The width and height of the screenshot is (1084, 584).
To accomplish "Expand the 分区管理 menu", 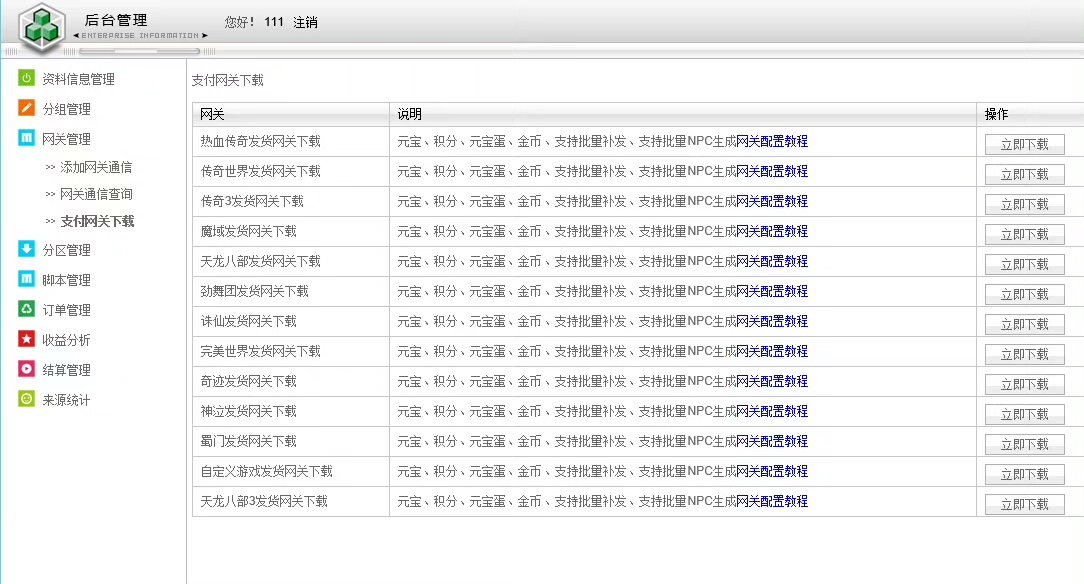I will 66,250.
